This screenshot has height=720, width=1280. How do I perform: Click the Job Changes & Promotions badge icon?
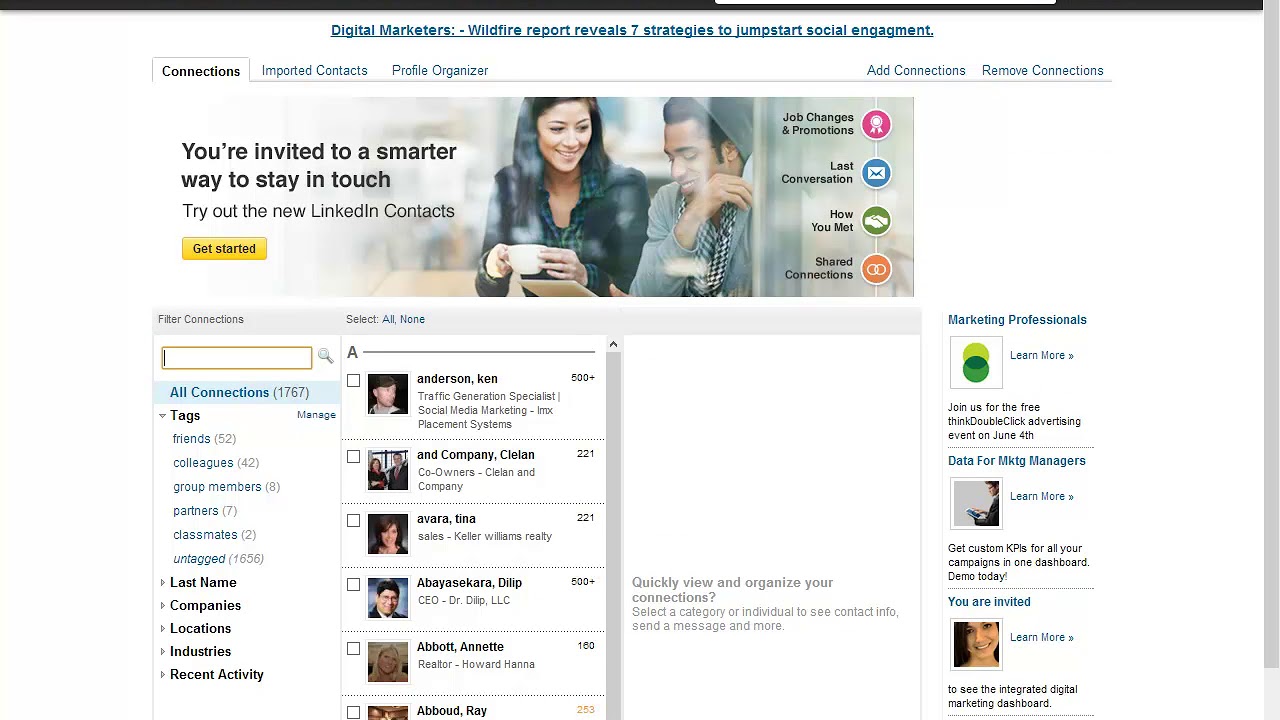(876, 125)
